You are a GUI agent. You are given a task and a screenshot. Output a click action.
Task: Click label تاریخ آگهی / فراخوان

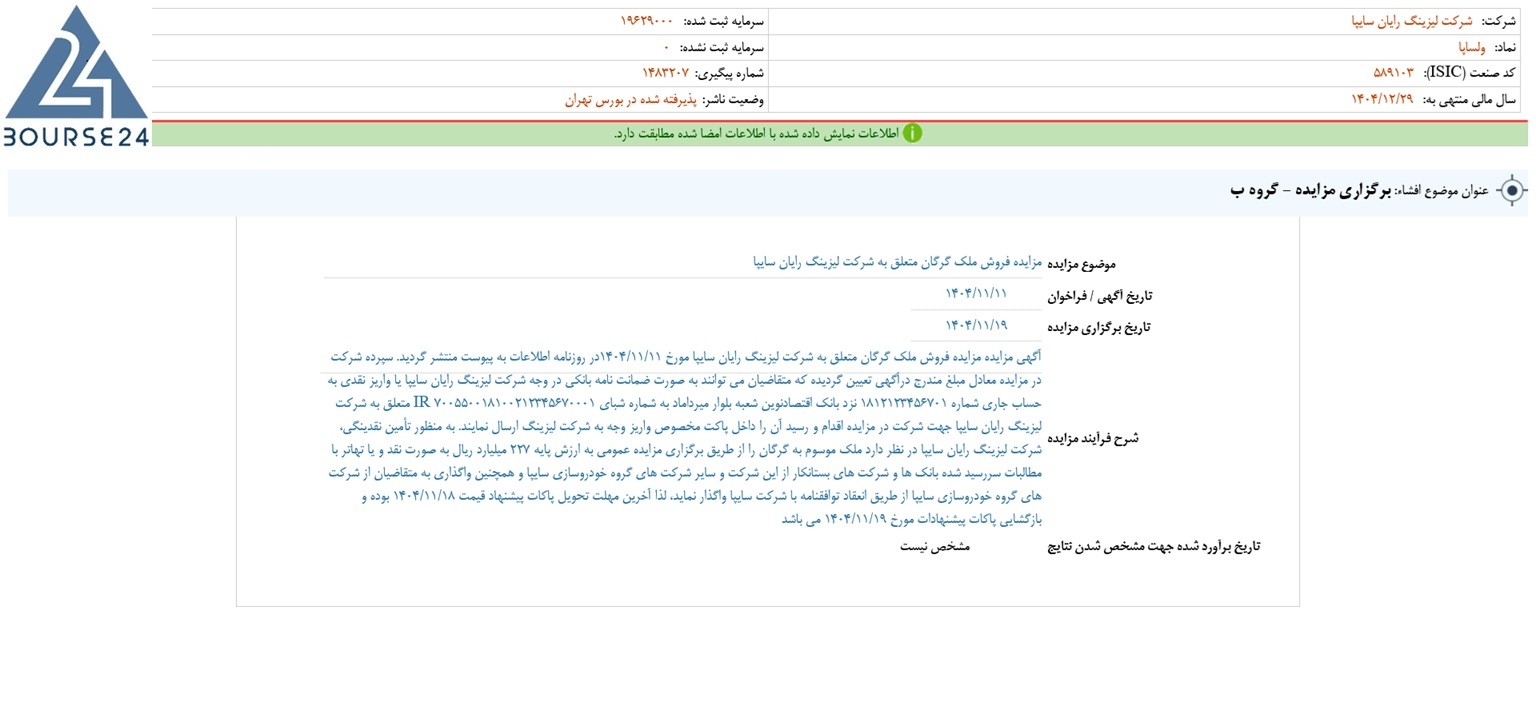(x=1100, y=296)
